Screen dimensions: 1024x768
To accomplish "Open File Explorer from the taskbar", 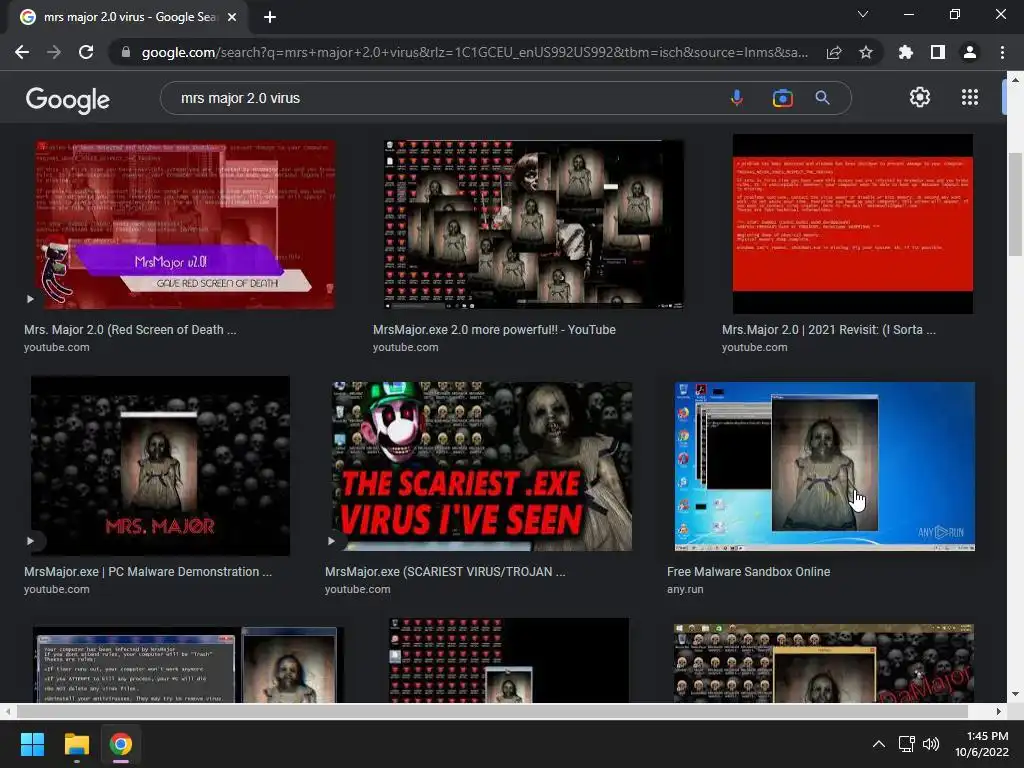I will tap(76, 744).
